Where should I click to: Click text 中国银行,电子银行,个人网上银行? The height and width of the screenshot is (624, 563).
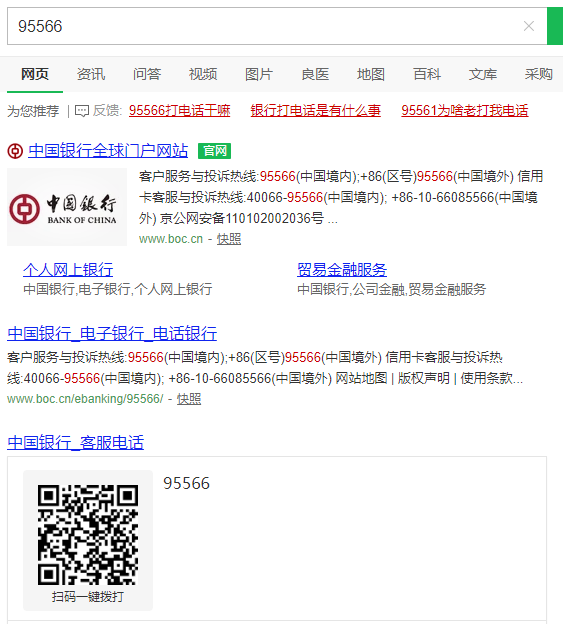click(x=118, y=289)
